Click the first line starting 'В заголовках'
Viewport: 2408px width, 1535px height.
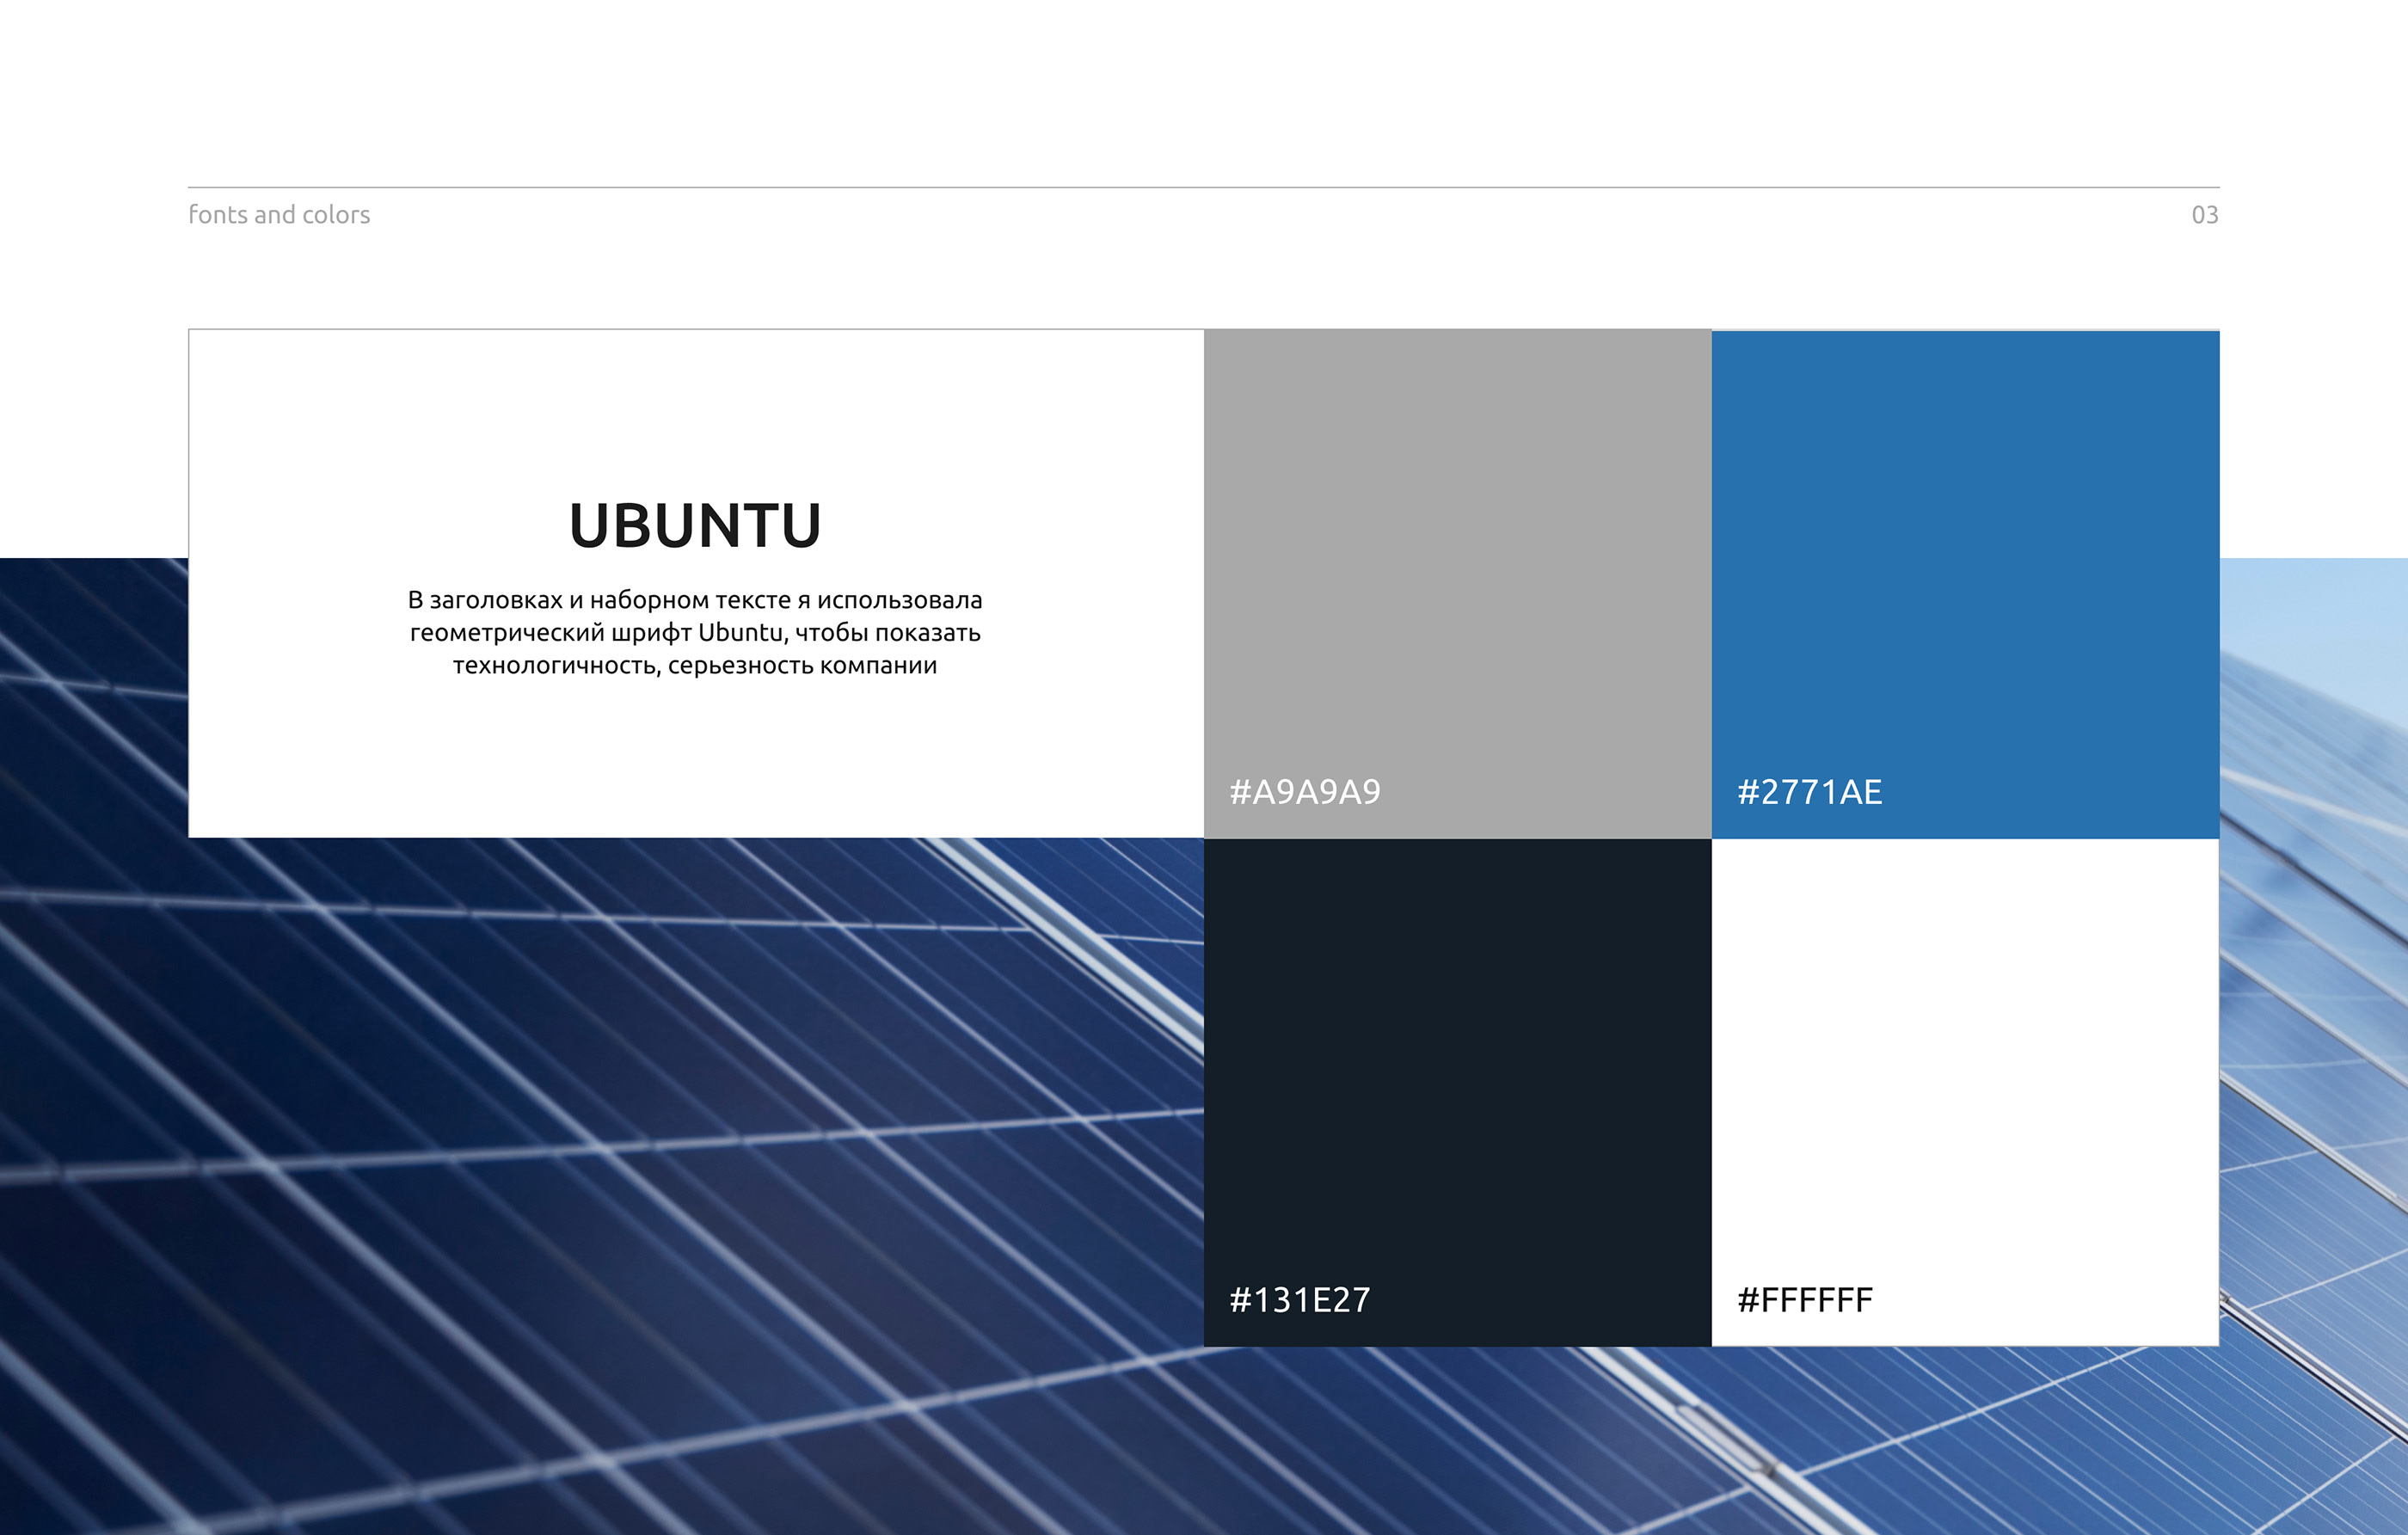(x=695, y=600)
